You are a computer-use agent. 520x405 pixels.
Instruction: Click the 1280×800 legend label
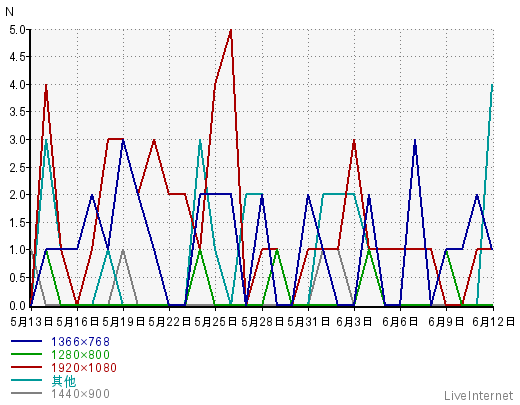[80, 355]
